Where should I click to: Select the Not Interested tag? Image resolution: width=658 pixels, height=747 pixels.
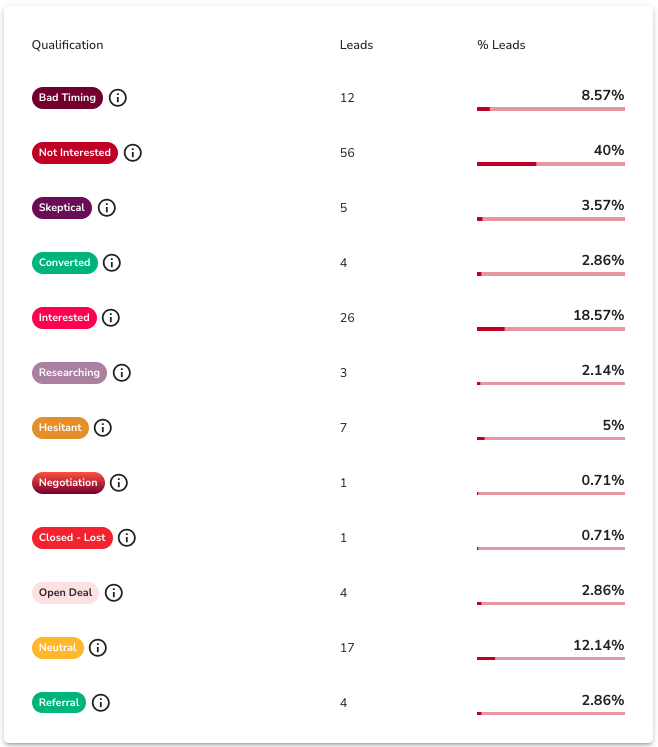pyautogui.click(x=75, y=153)
